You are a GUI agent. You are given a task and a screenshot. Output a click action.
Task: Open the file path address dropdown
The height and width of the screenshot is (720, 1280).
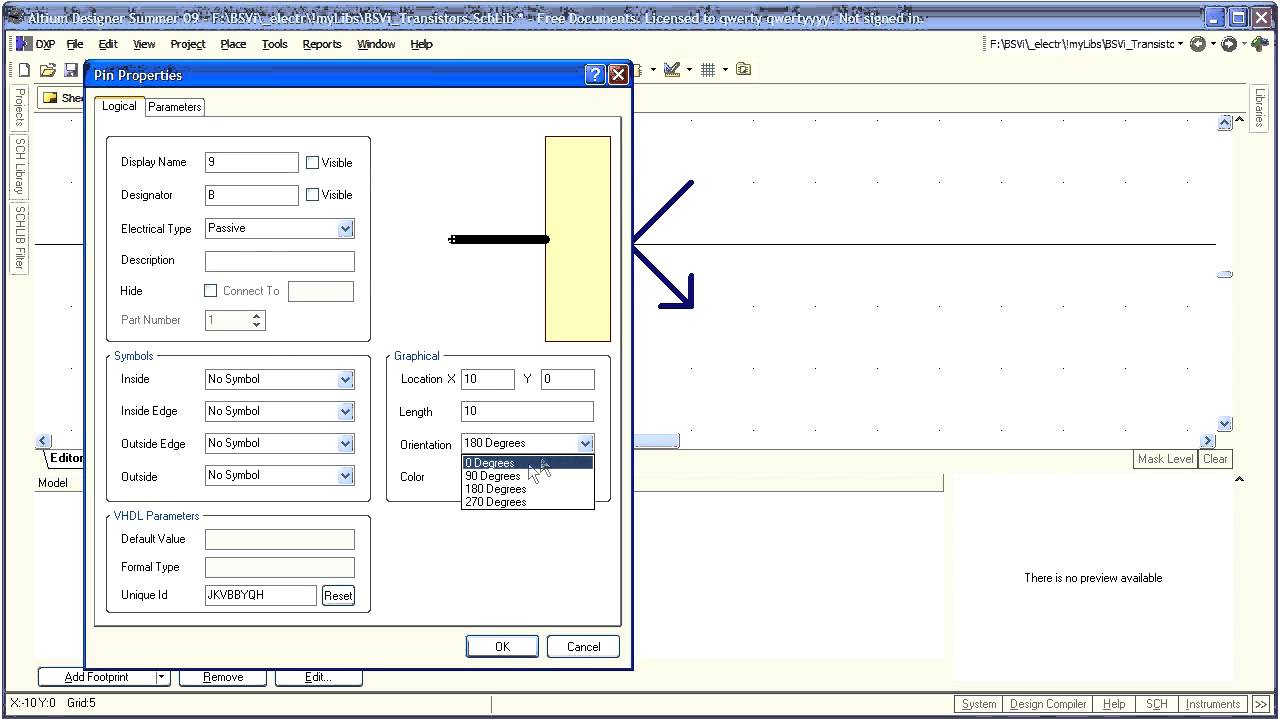(x=1180, y=44)
